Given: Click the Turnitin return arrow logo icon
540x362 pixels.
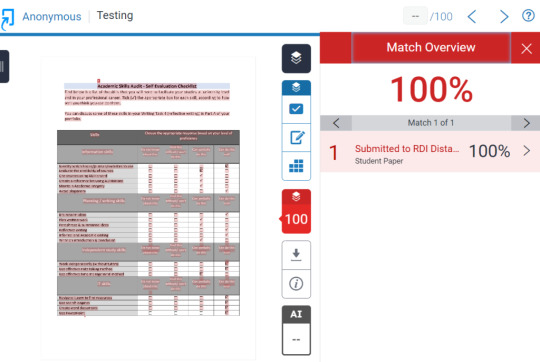Looking at the screenshot, I should click(7, 19).
